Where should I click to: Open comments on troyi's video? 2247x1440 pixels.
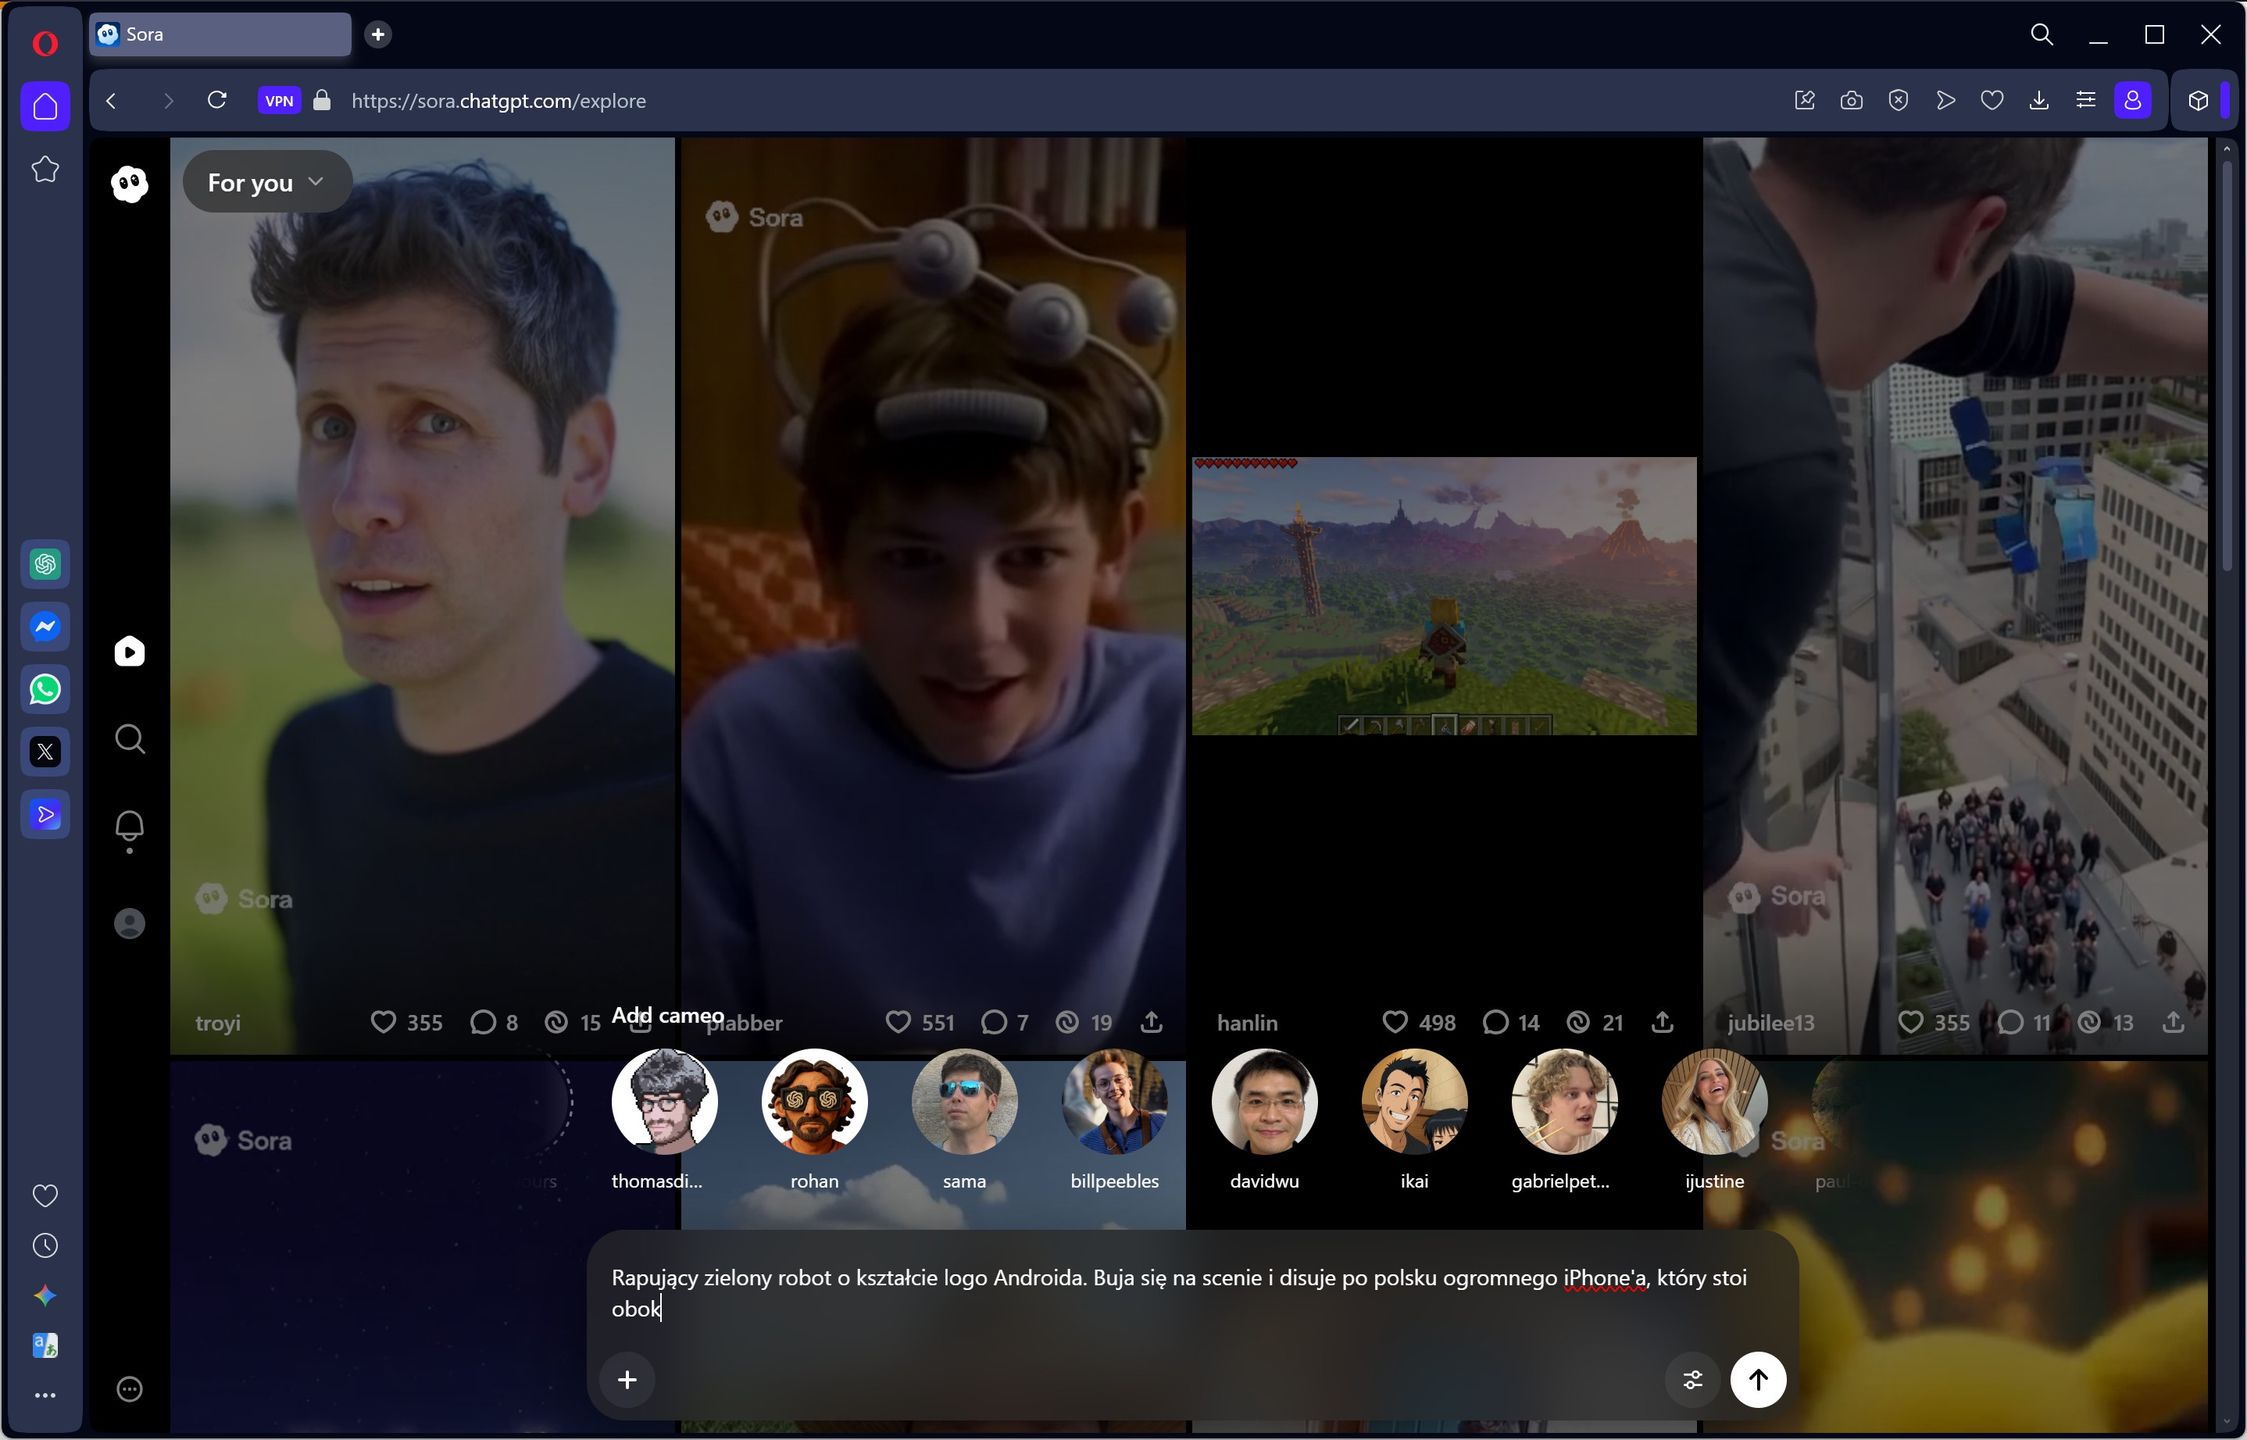click(483, 1022)
